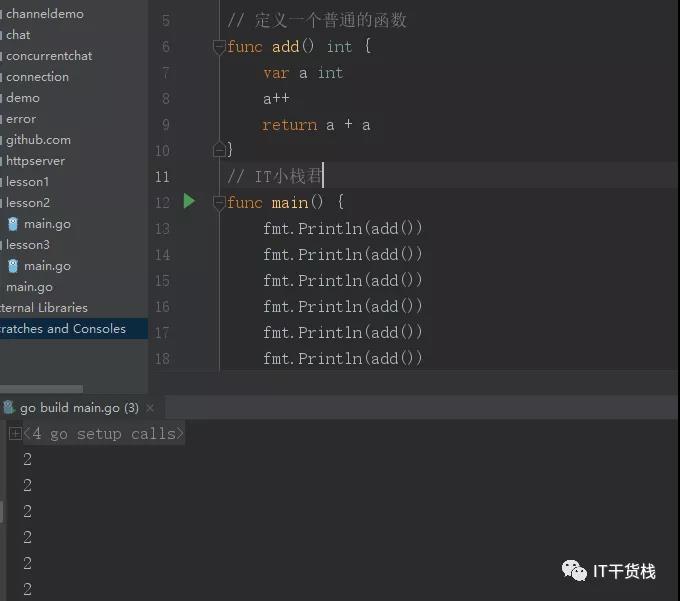Click the gopher icon on go build tab
Viewport: 680px width, 601px height.
pyautogui.click(x=9, y=407)
